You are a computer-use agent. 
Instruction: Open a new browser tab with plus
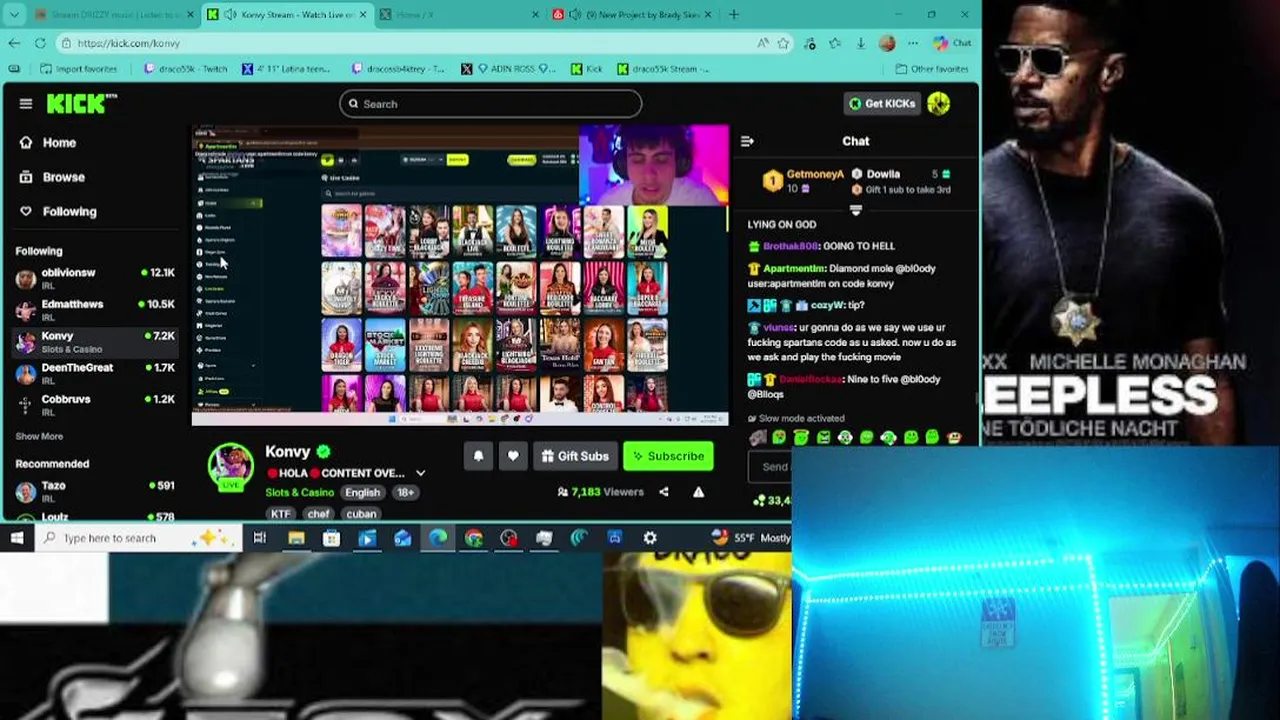[734, 14]
